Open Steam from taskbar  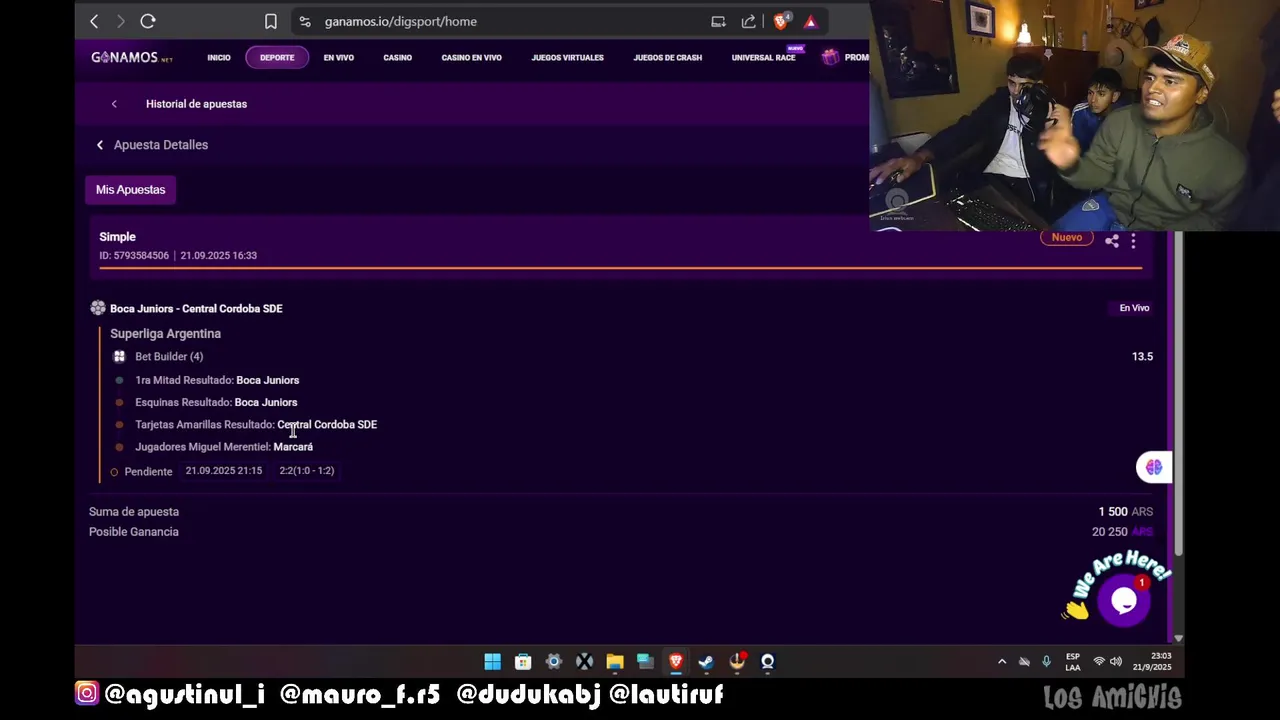706,661
